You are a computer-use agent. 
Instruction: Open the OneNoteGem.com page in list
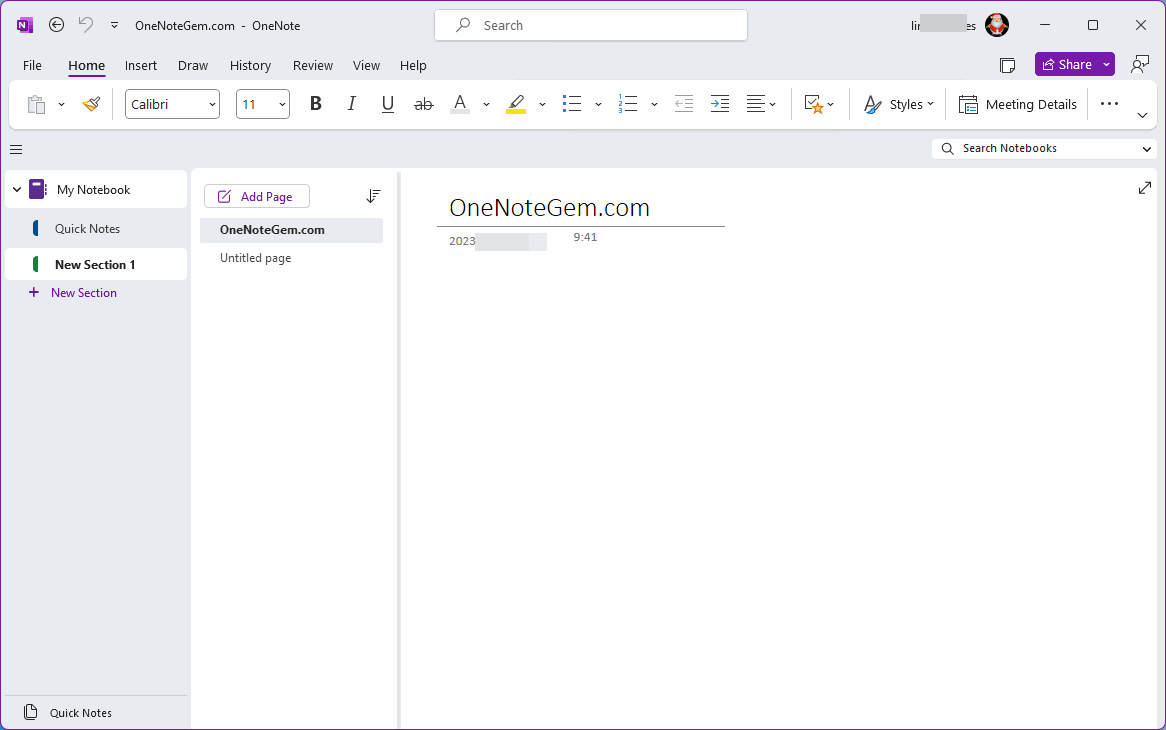[292, 230]
